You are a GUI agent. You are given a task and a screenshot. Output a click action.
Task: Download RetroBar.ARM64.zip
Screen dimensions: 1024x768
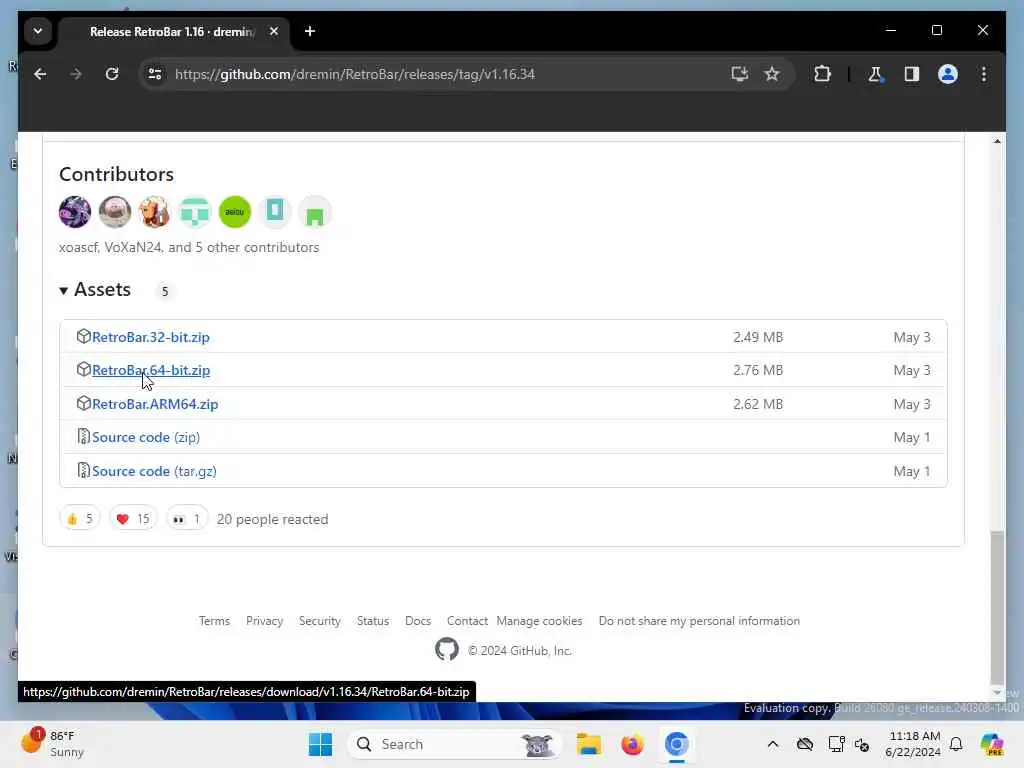tap(155, 404)
